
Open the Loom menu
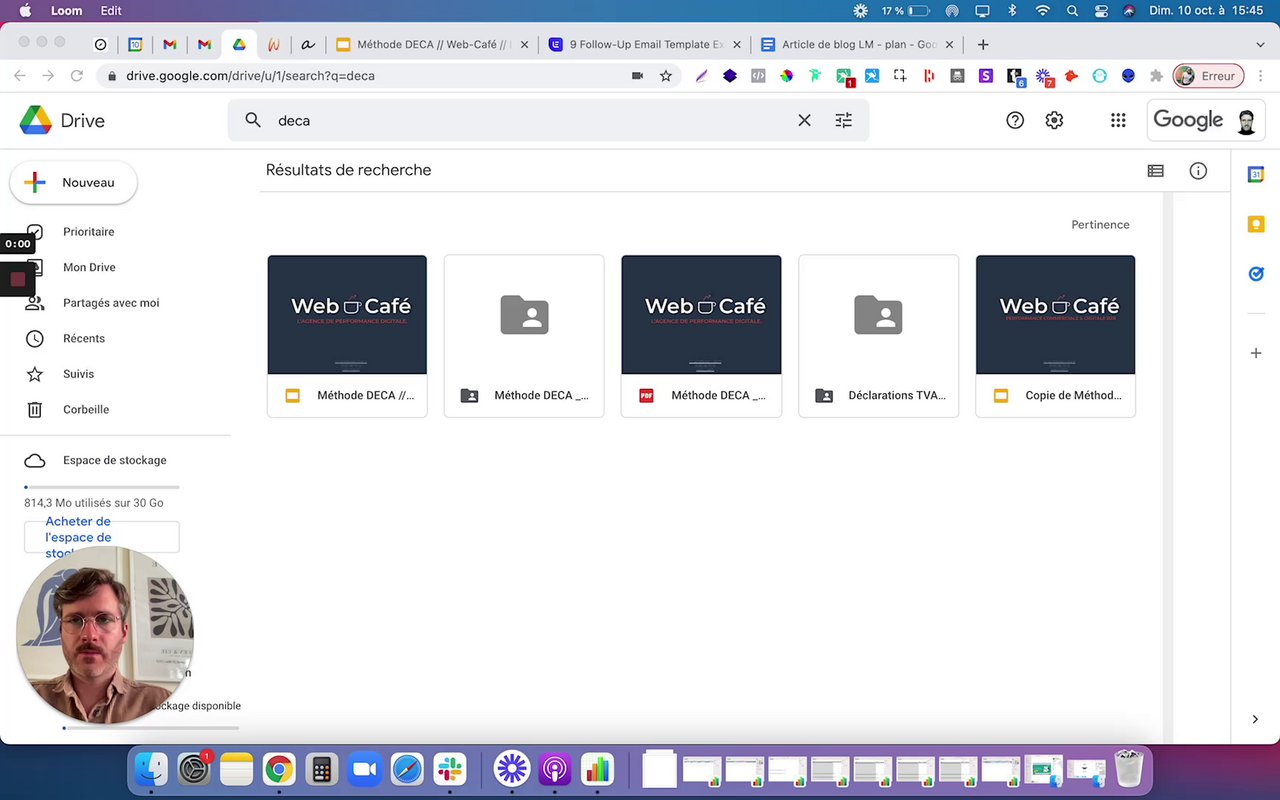pos(67,11)
